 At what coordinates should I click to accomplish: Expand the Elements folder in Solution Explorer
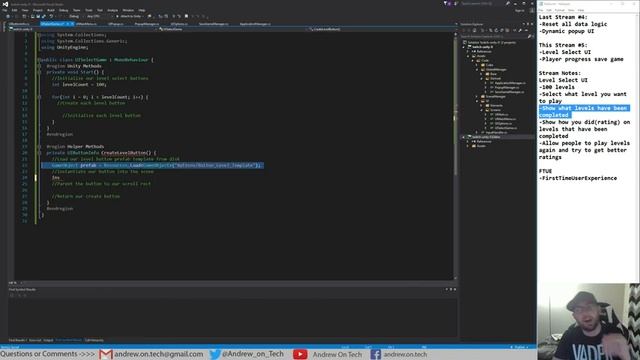[482, 105]
